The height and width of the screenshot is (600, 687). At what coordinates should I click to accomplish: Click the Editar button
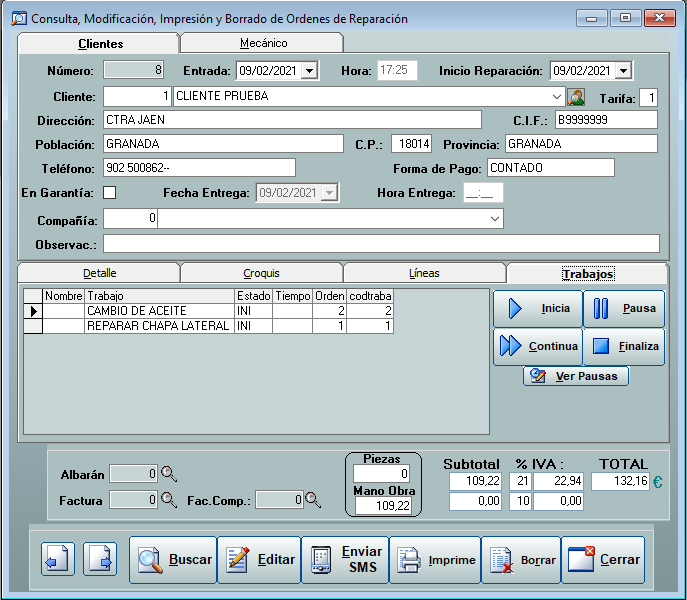point(259,560)
